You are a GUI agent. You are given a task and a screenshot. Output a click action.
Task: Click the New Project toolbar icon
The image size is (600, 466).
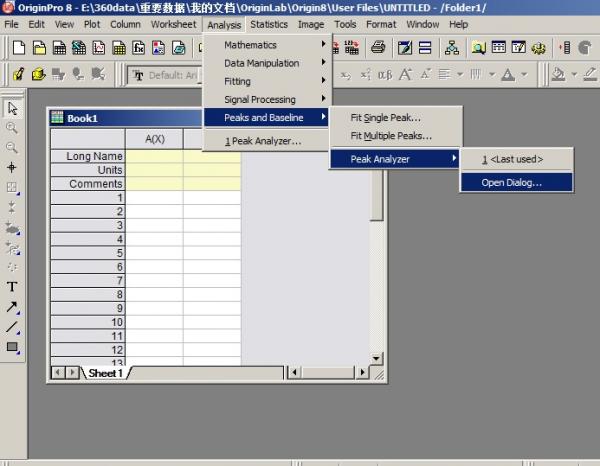19,48
